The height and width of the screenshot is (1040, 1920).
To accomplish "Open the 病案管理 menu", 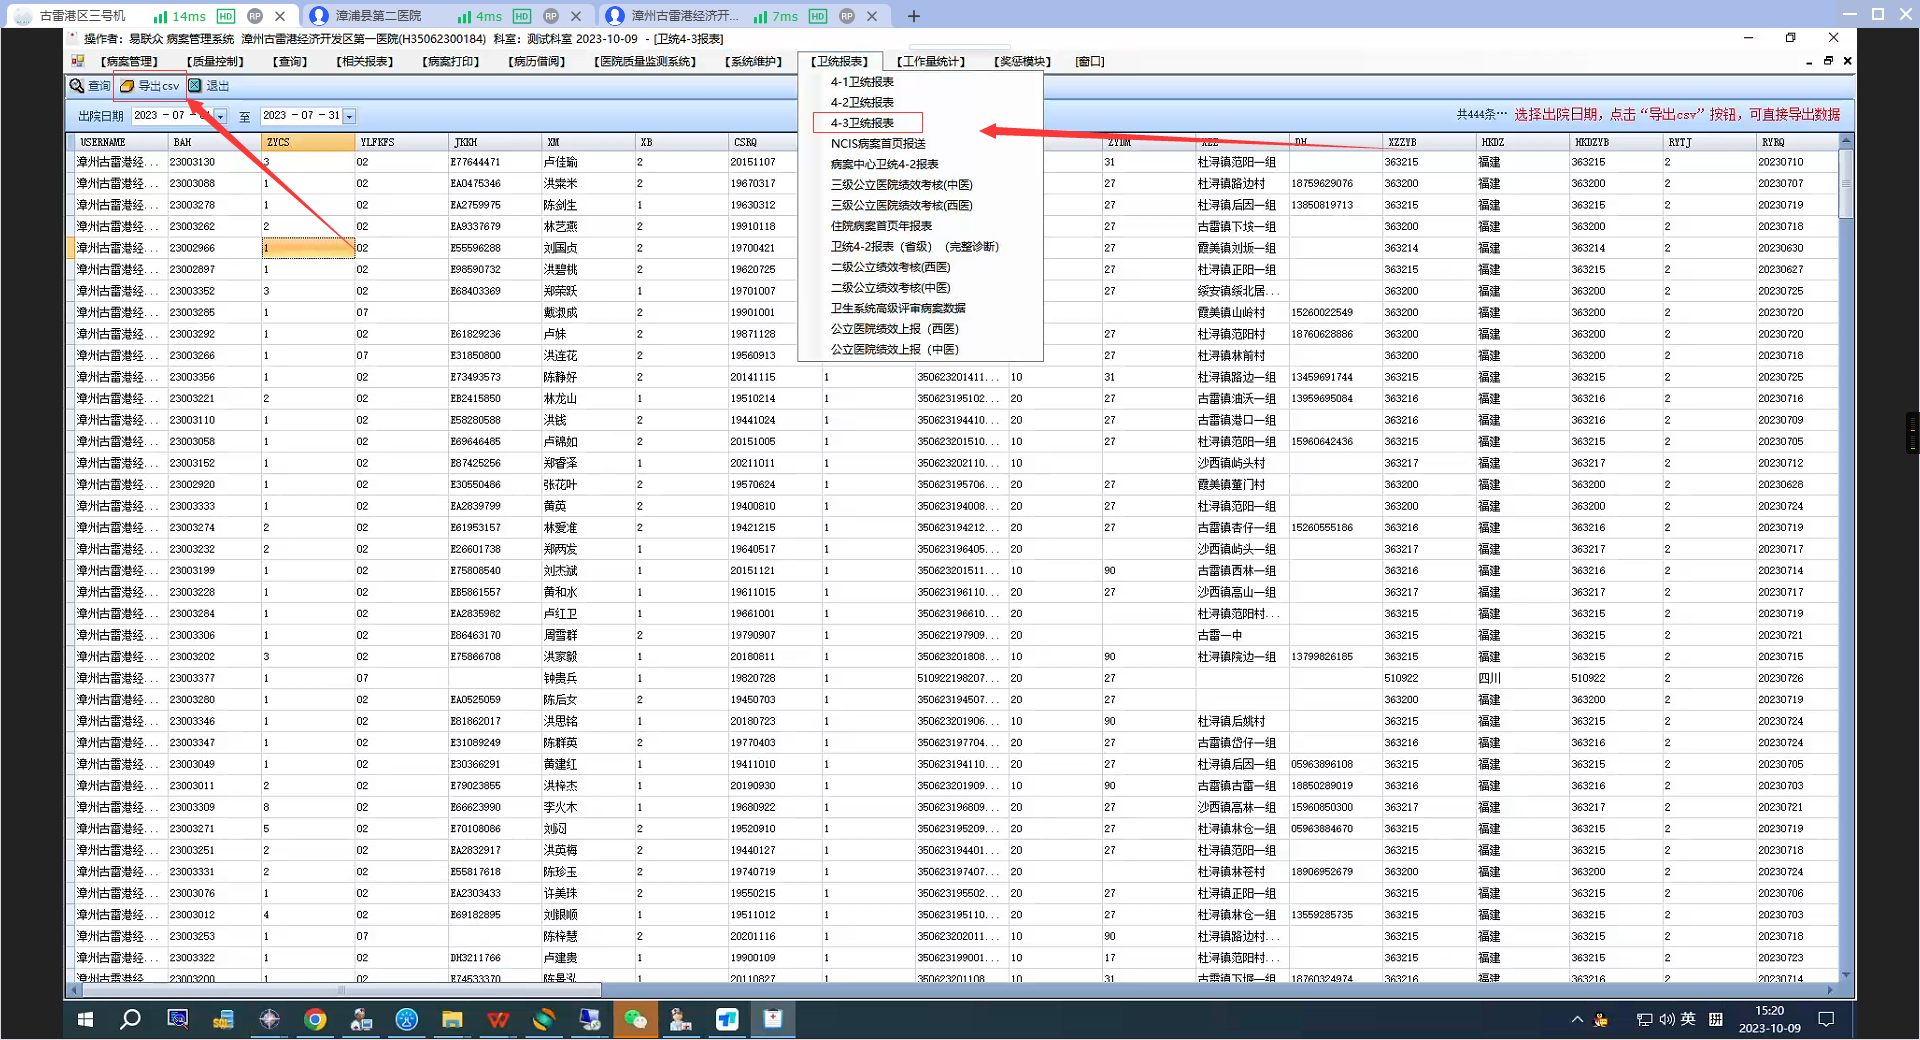I will pos(129,62).
